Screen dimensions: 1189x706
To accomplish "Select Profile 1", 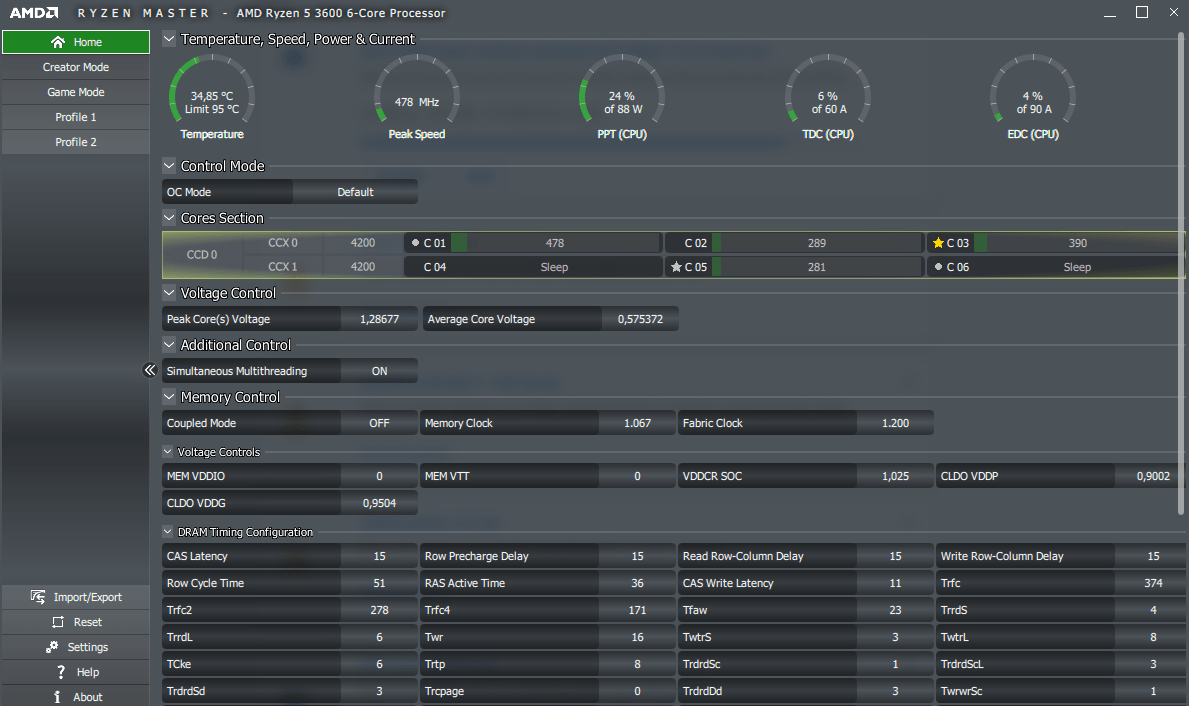I will [76, 118].
